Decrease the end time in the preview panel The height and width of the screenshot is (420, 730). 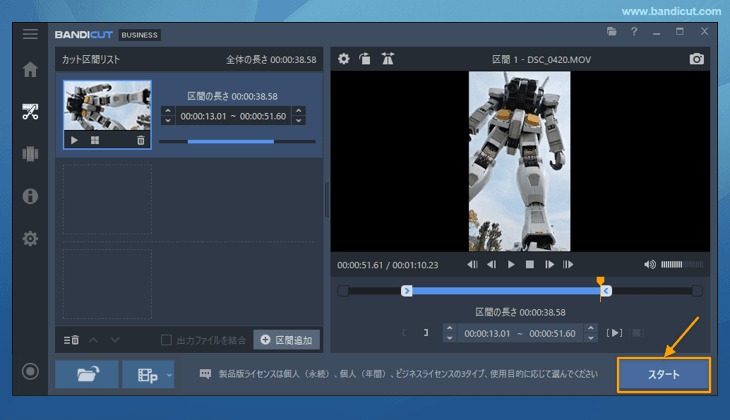click(591, 338)
